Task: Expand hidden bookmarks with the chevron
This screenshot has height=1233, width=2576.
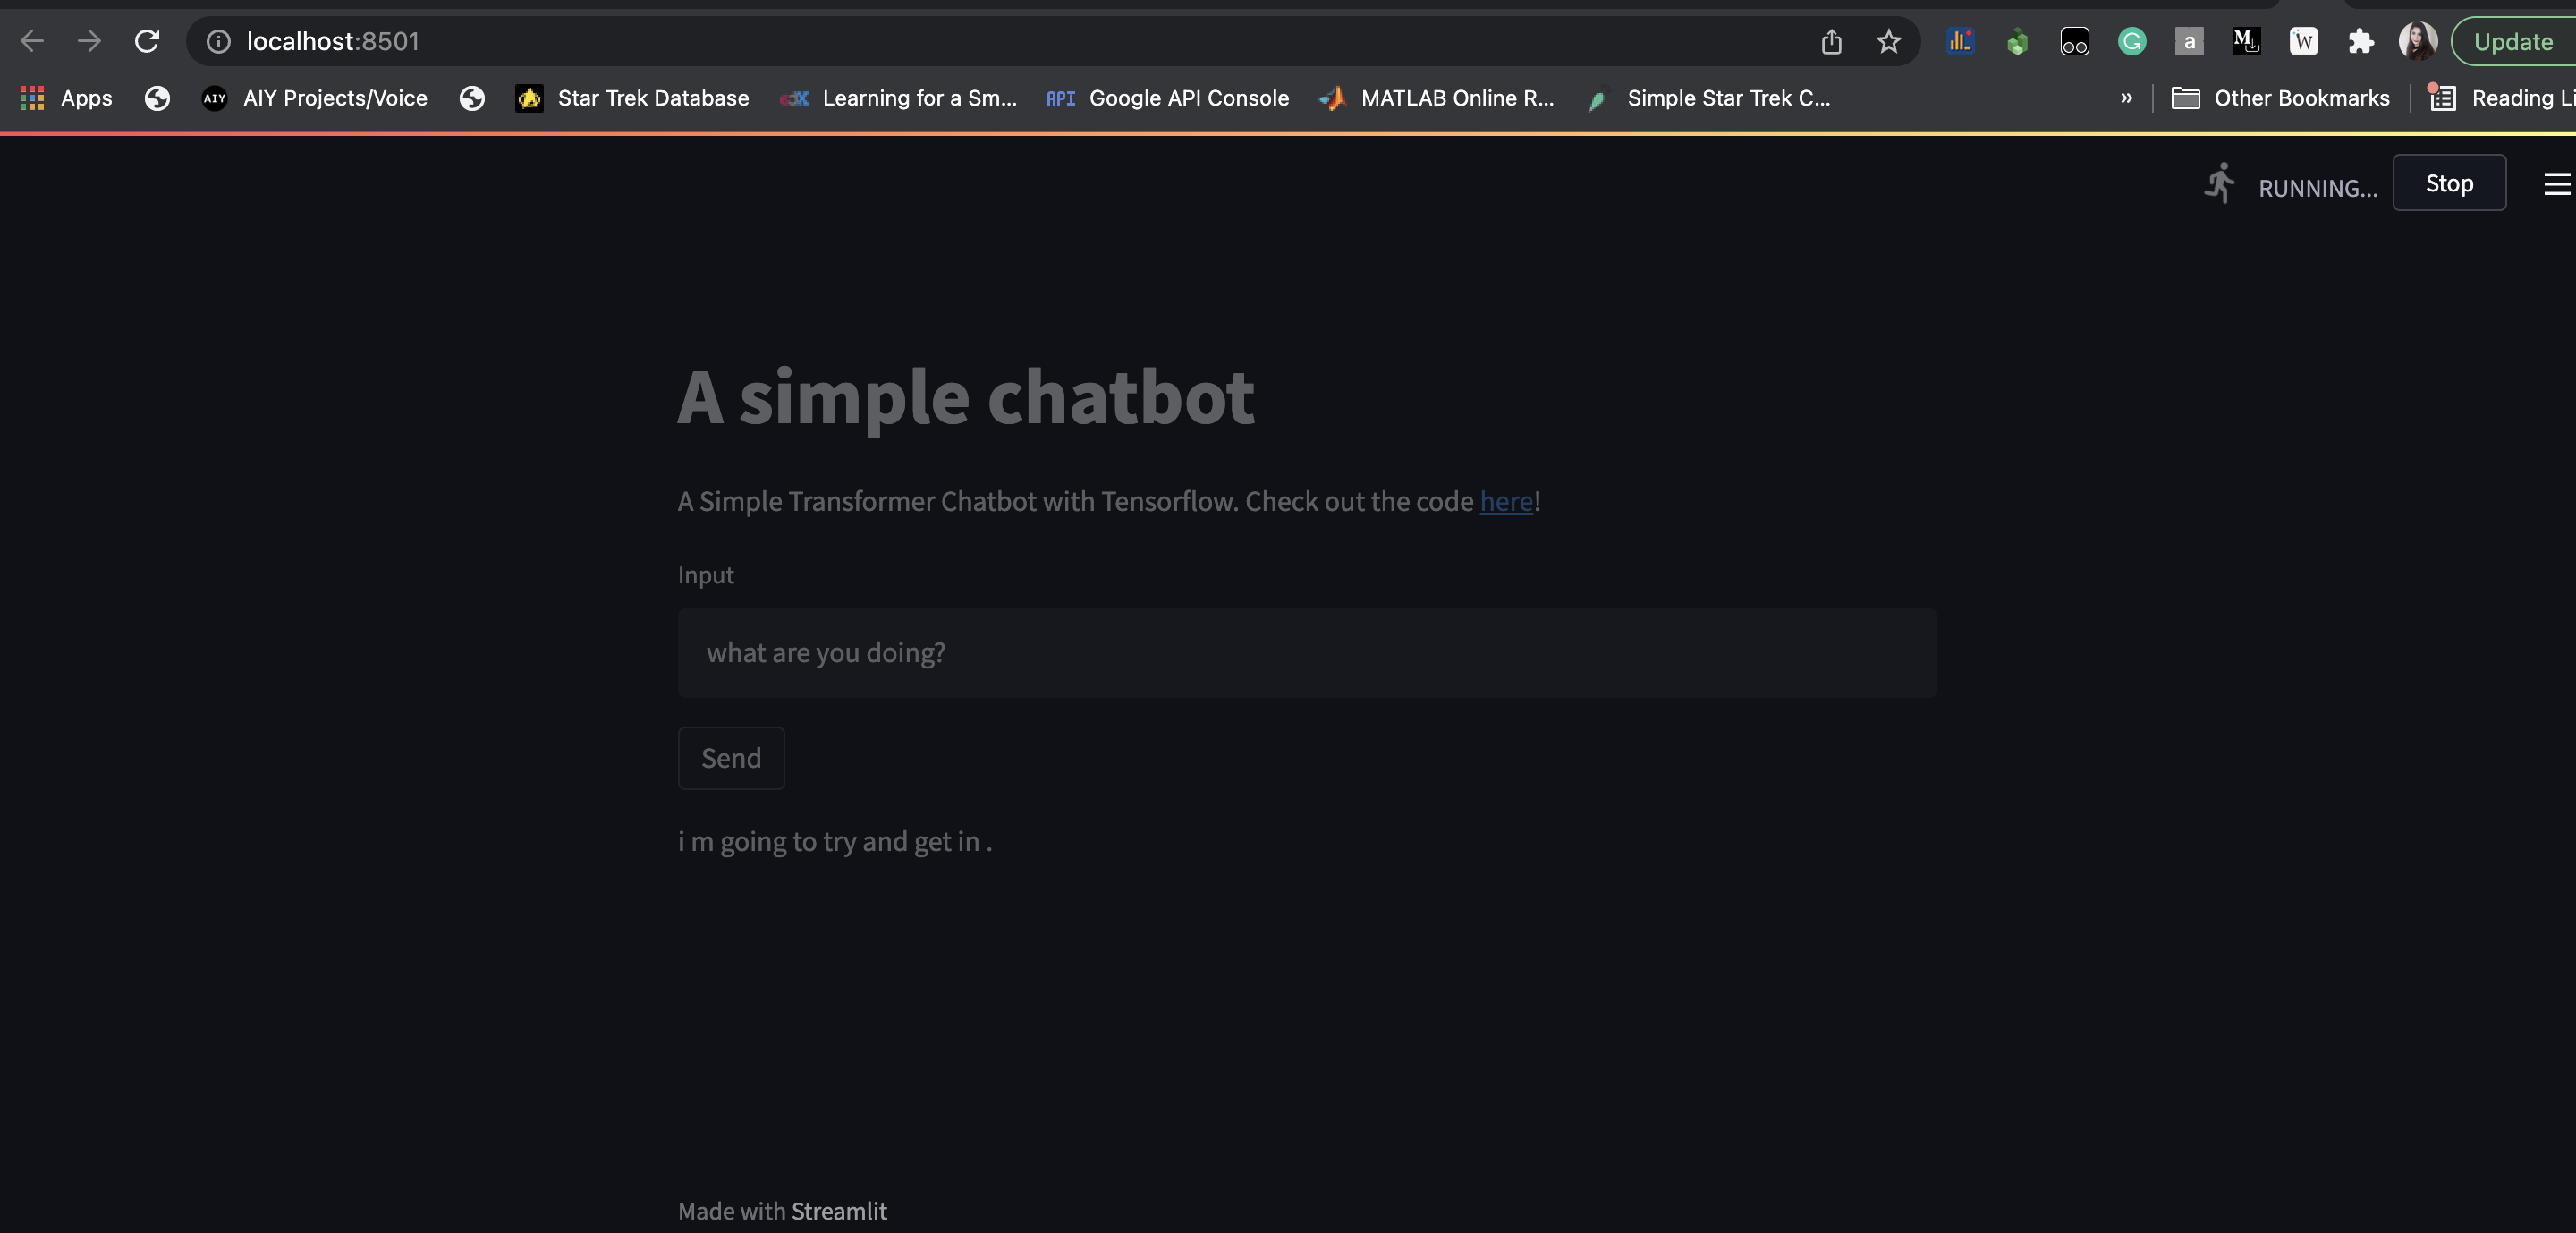Action: click(x=2126, y=97)
